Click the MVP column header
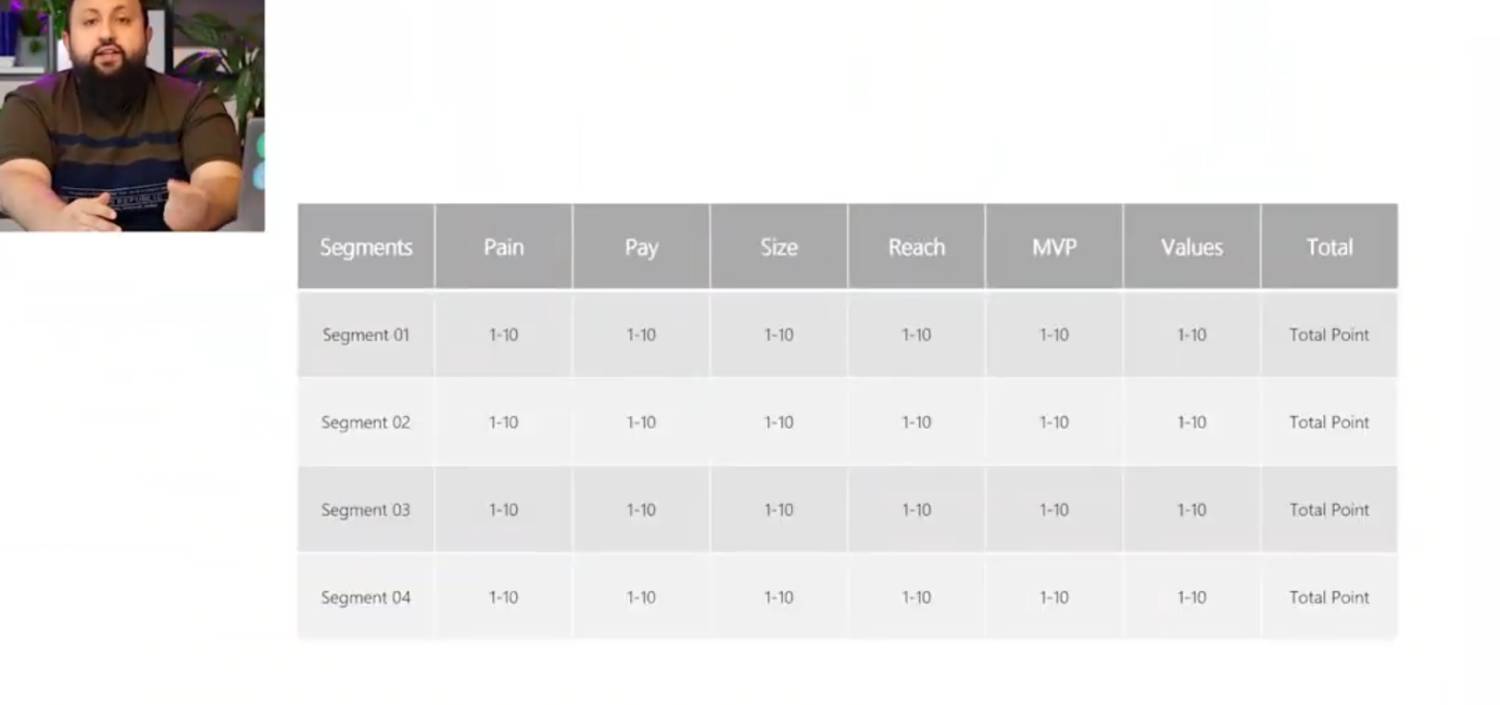 [x=1054, y=247]
